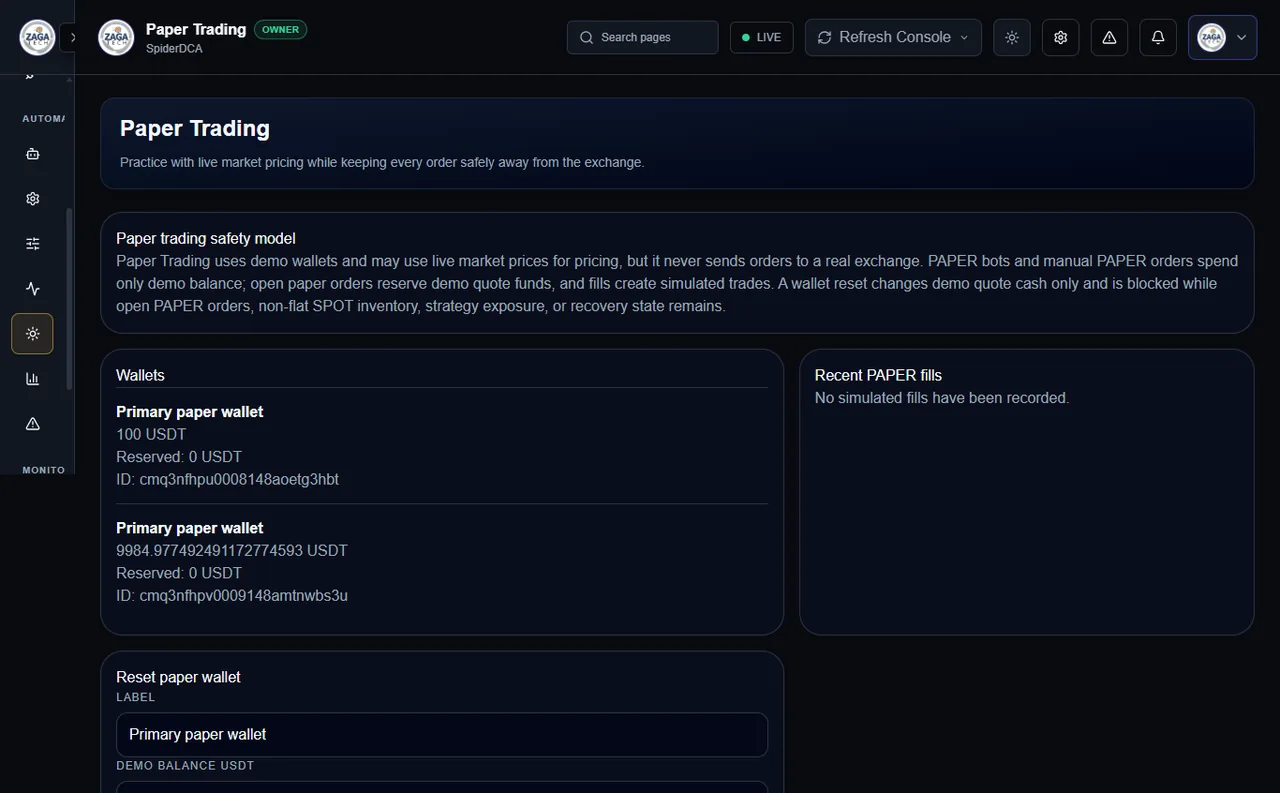Click the Zaga Tech logo in the sidebar
The height and width of the screenshot is (793, 1280).
pyautogui.click(x=38, y=38)
